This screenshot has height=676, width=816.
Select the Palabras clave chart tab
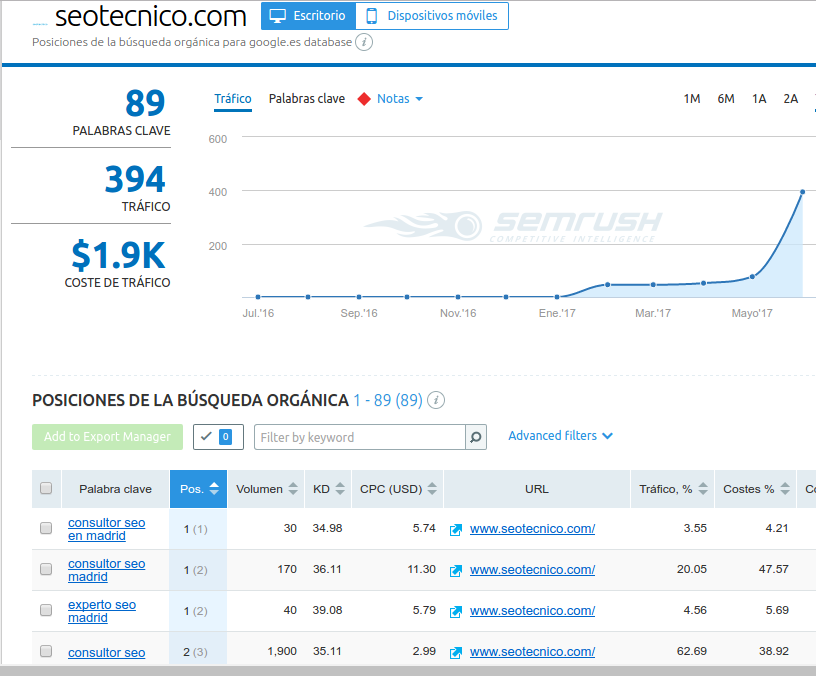(307, 99)
